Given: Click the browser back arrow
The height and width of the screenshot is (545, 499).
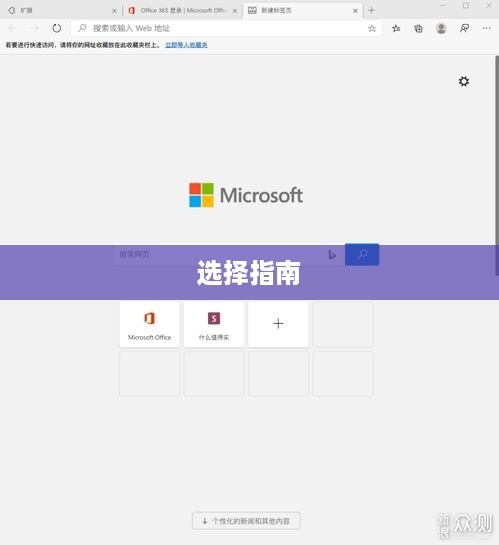Looking at the screenshot, I should click(x=12, y=28).
